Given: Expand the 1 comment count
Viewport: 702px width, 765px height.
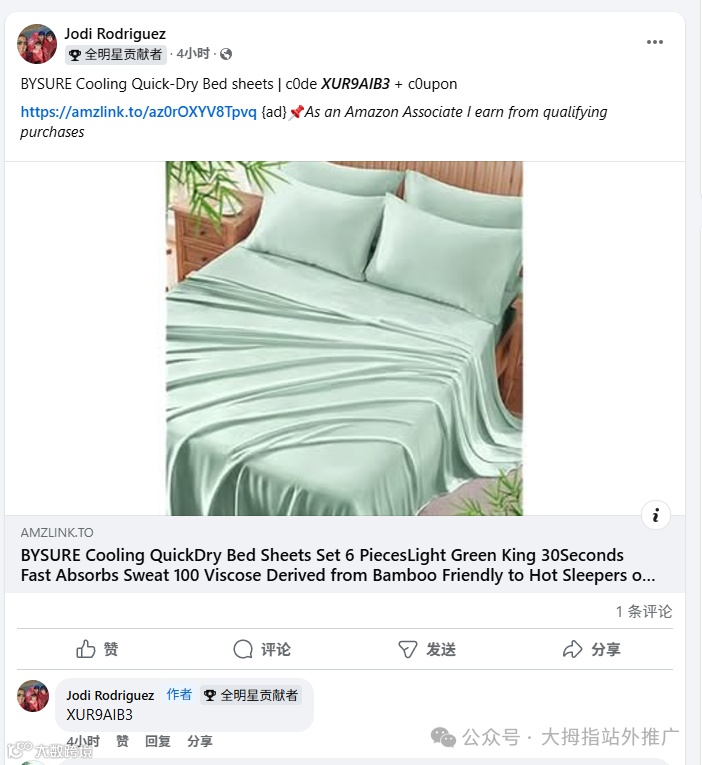Looking at the screenshot, I should (644, 611).
